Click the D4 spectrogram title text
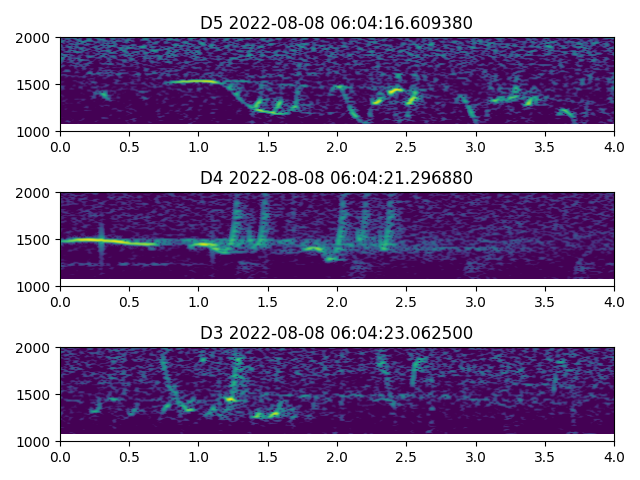This screenshot has width=640, height=480. (x=336, y=178)
